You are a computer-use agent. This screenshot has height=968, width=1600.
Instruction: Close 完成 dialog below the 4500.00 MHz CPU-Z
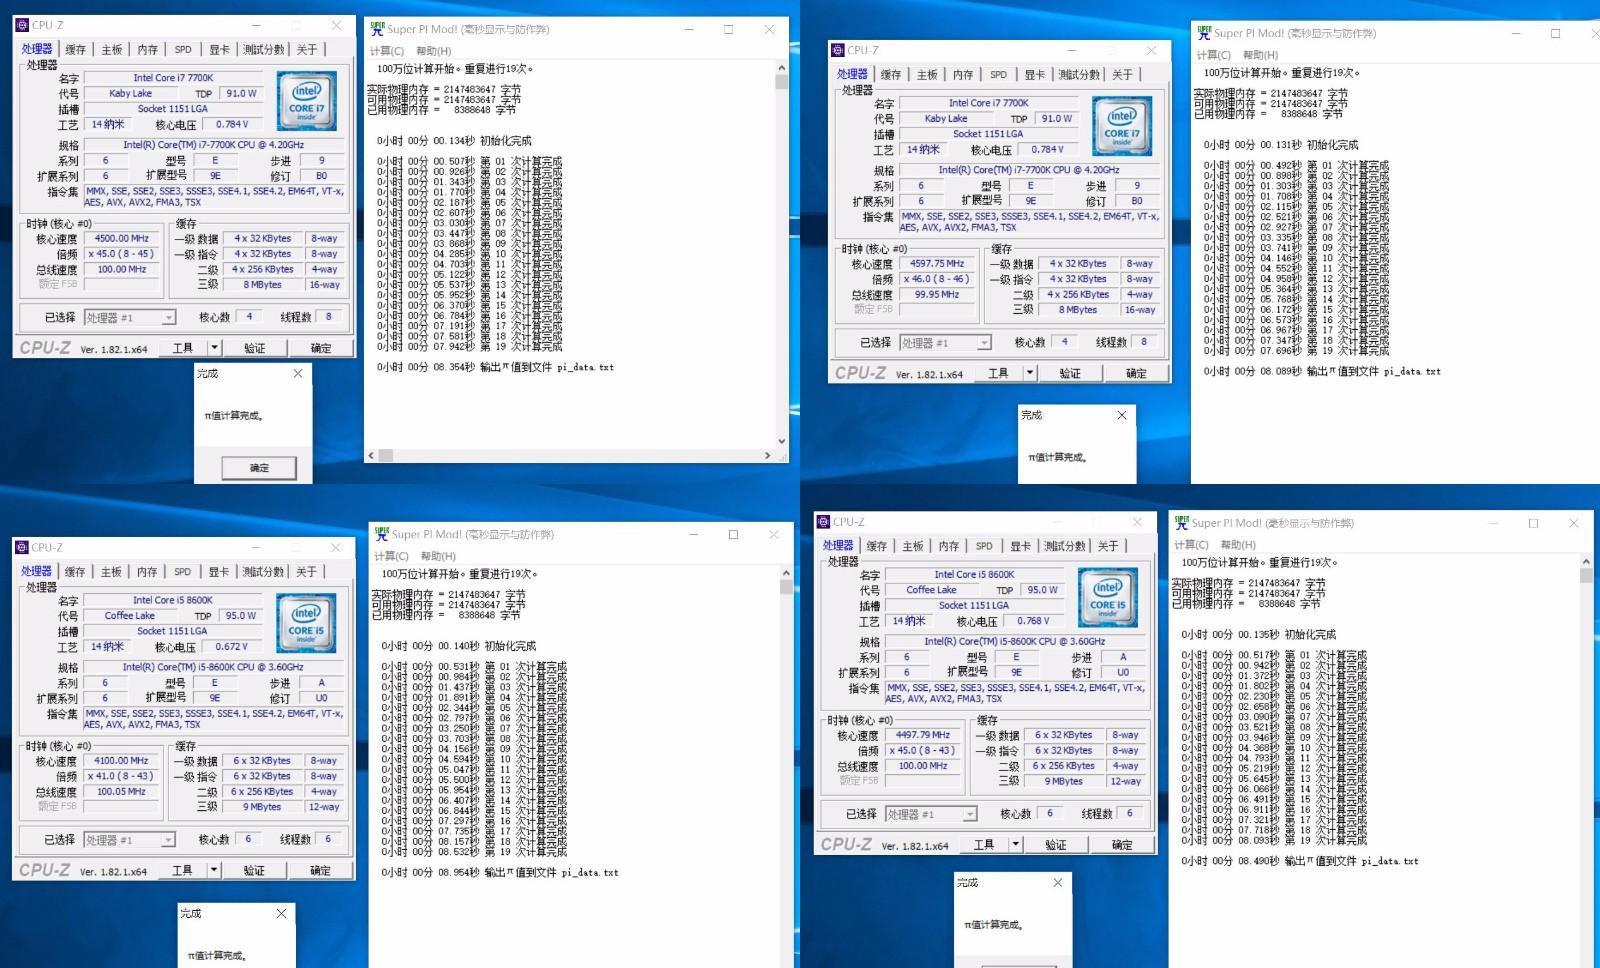(x=298, y=373)
